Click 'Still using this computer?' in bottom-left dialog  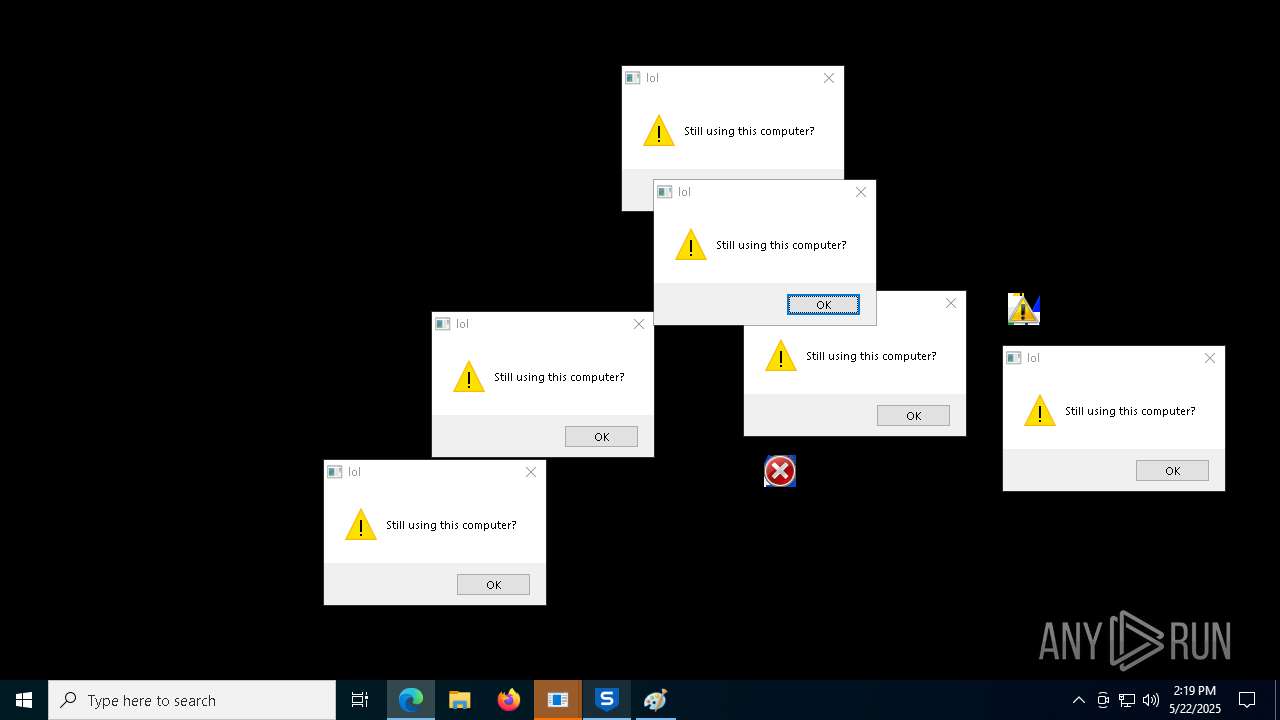(451, 525)
